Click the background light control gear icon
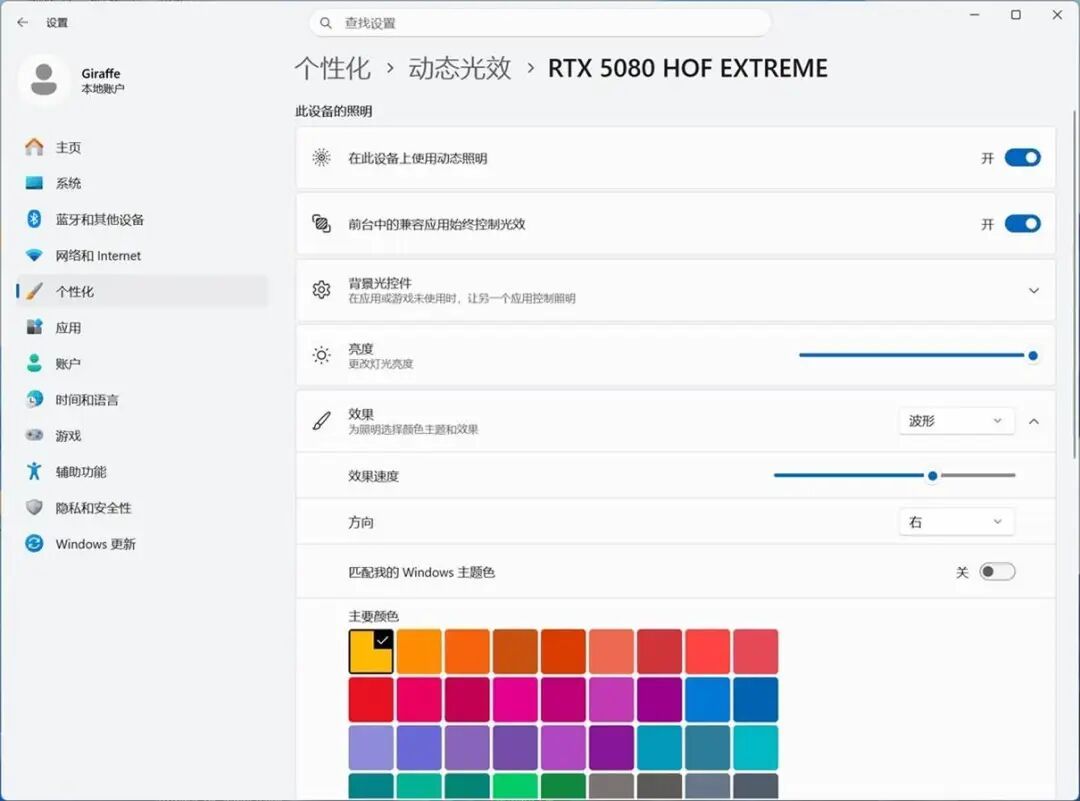Image resolution: width=1080 pixels, height=801 pixels. point(321,290)
